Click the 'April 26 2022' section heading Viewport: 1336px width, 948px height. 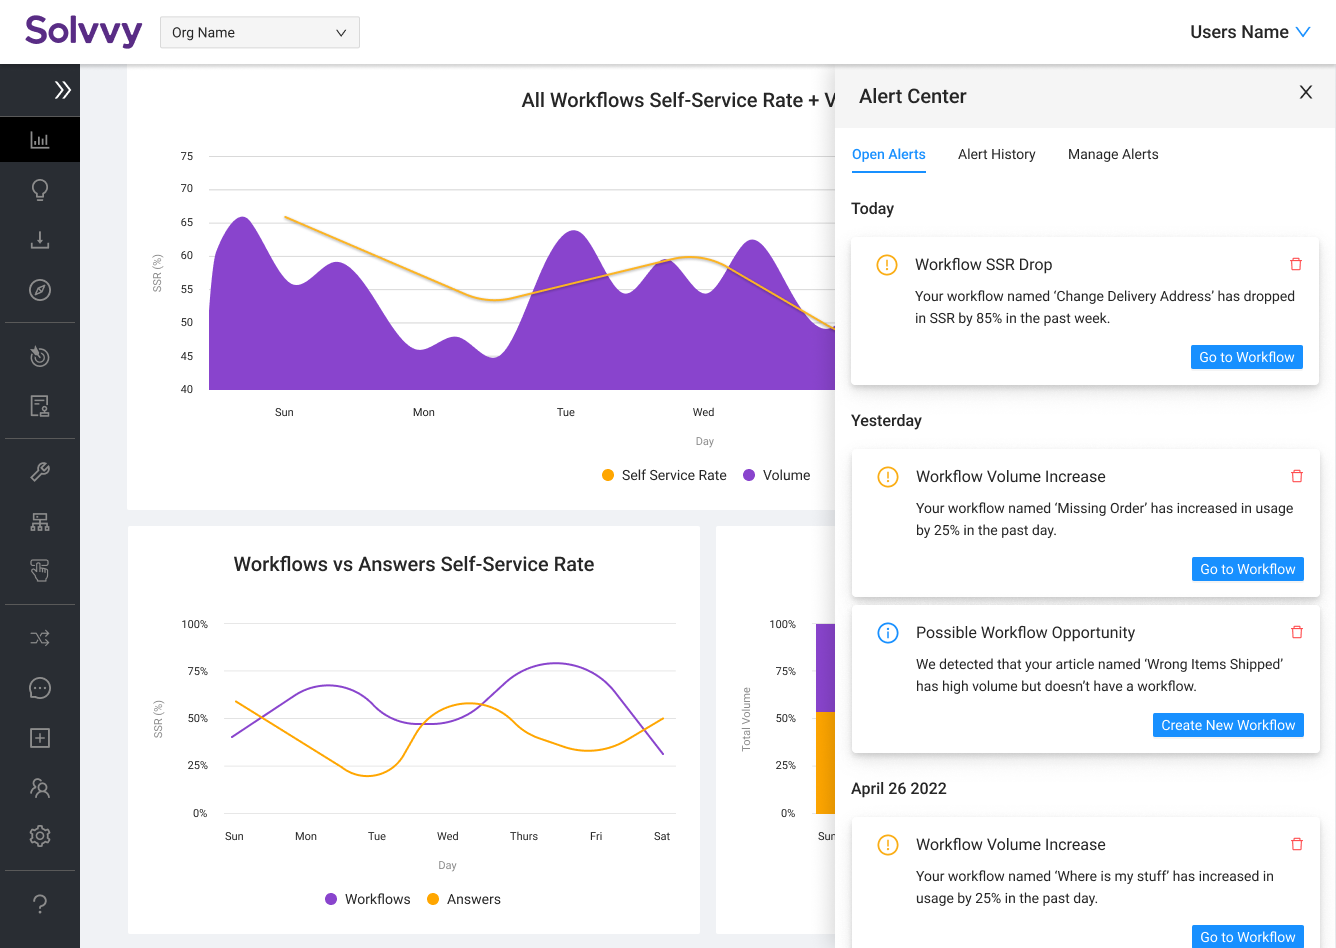[899, 788]
